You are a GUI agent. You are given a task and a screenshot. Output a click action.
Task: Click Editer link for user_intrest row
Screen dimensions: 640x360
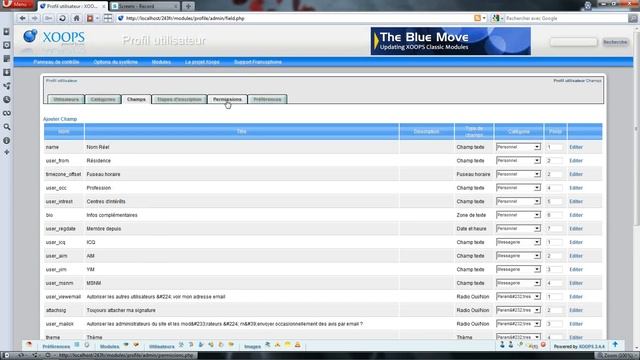tap(576, 202)
